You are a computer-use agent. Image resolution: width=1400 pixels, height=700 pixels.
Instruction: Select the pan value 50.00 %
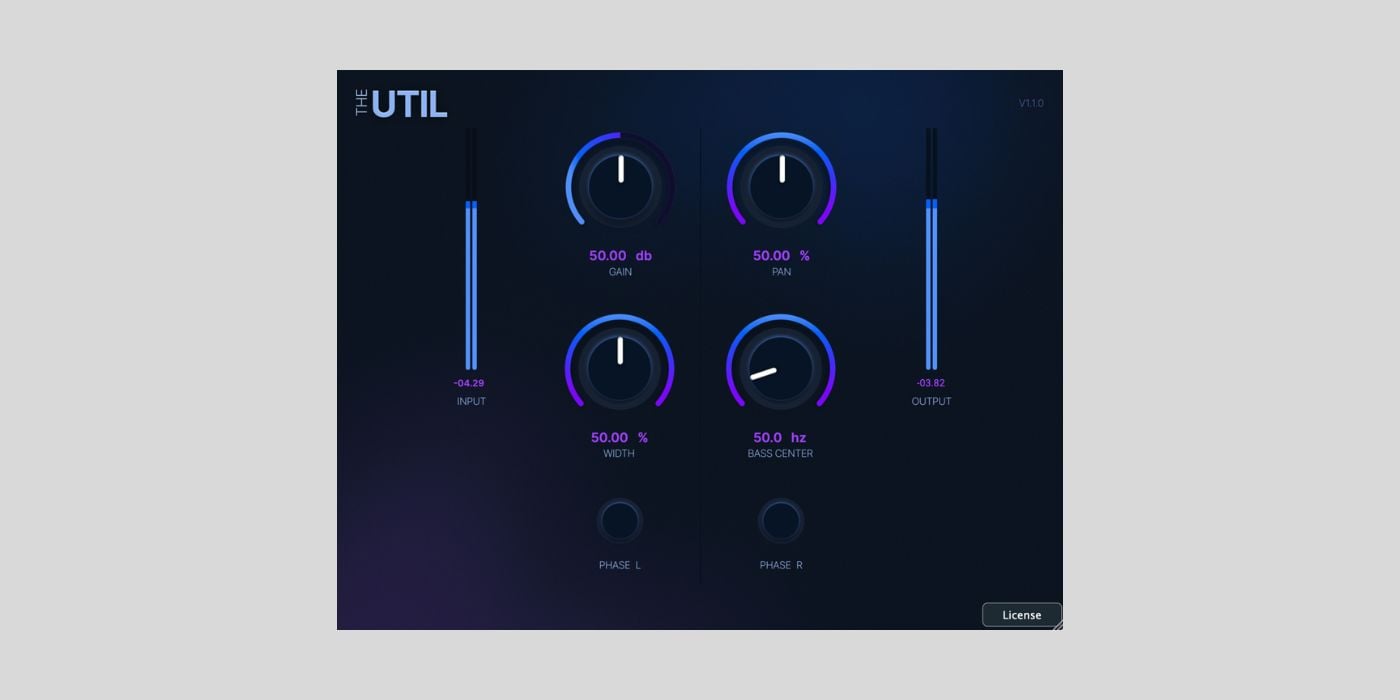781,256
